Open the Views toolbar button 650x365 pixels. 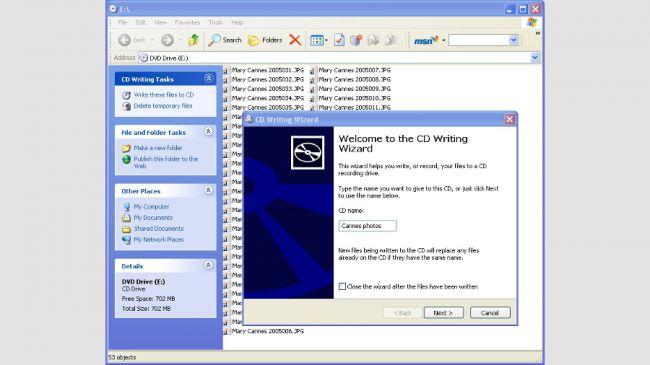tap(318, 40)
